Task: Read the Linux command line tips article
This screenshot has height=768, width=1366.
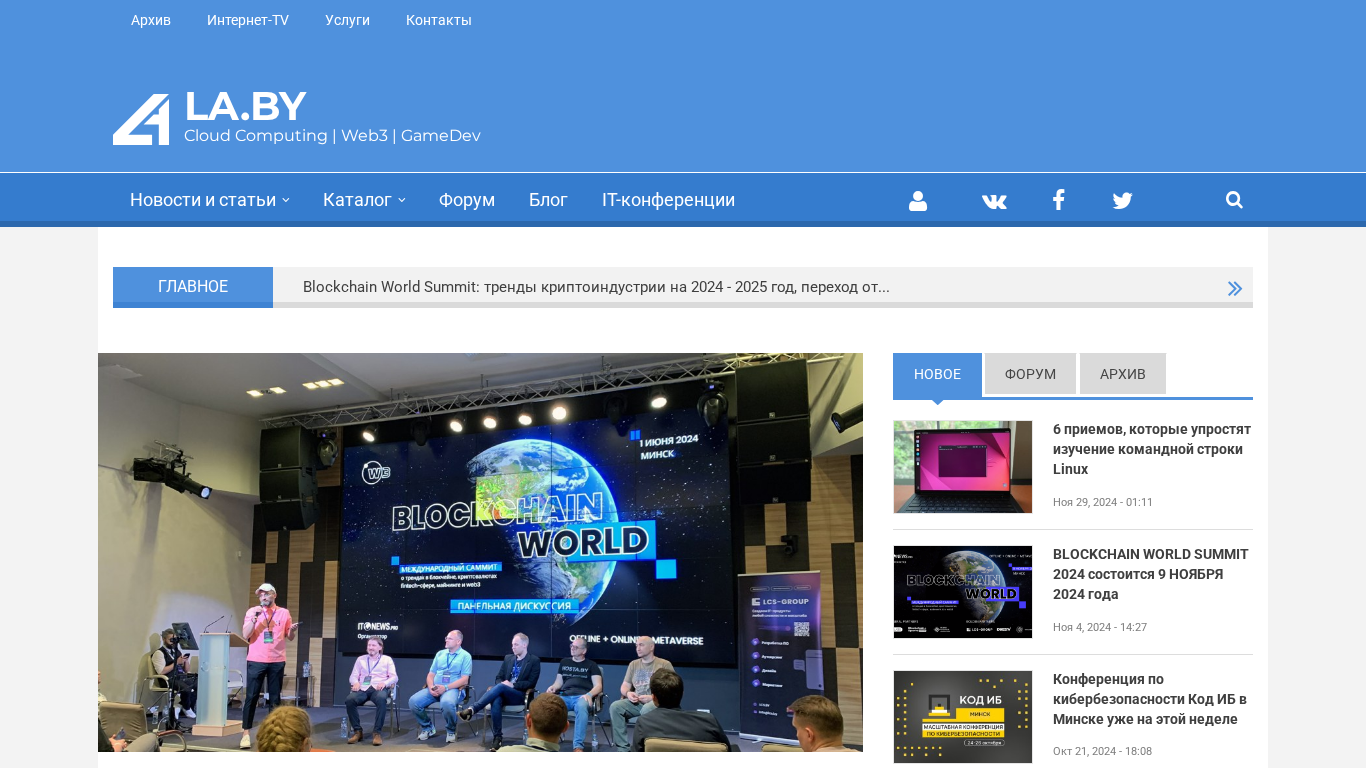Action: [1152, 449]
